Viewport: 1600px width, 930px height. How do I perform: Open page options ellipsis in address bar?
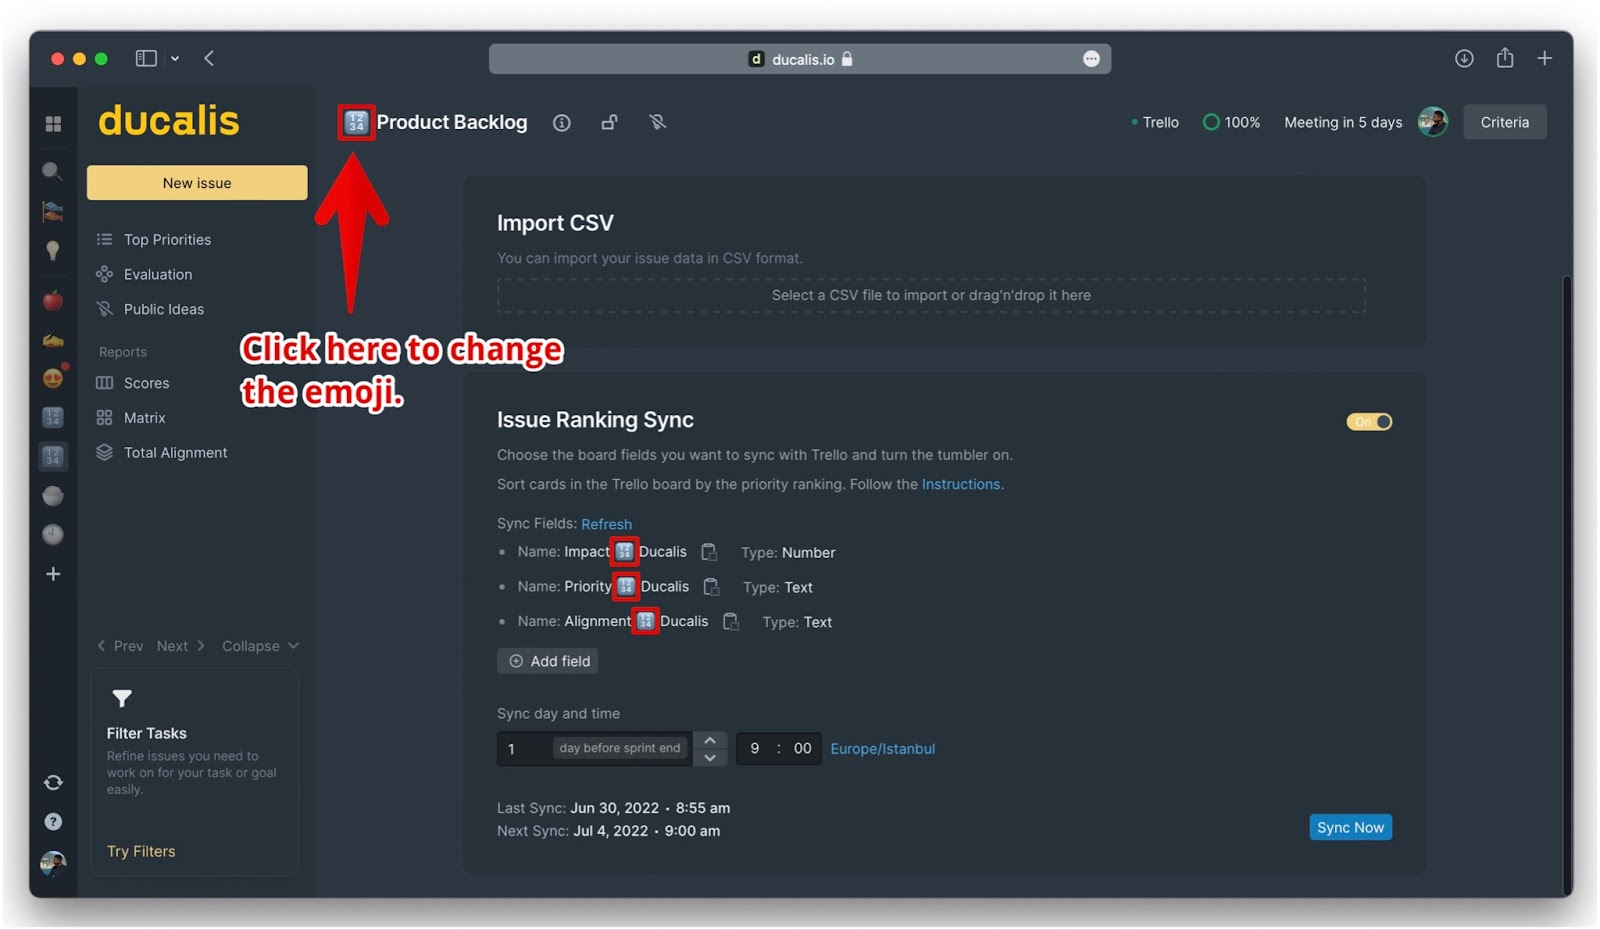click(x=1091, y=59)
